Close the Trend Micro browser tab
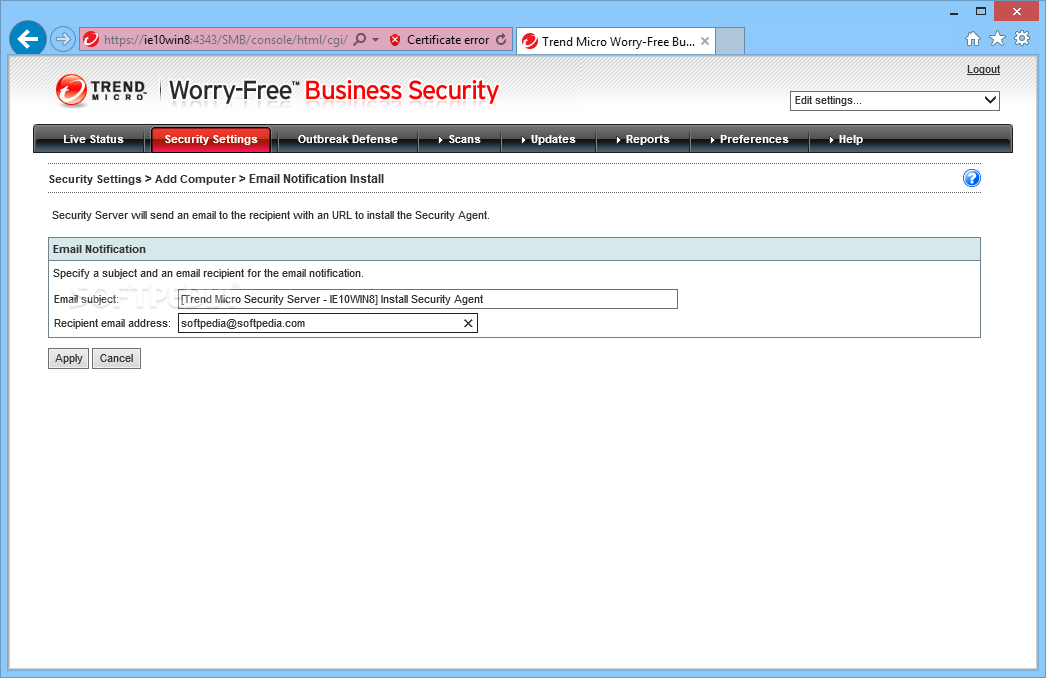Image resolution: width=1046 pixels, height=678 pixels. point(704,41)
